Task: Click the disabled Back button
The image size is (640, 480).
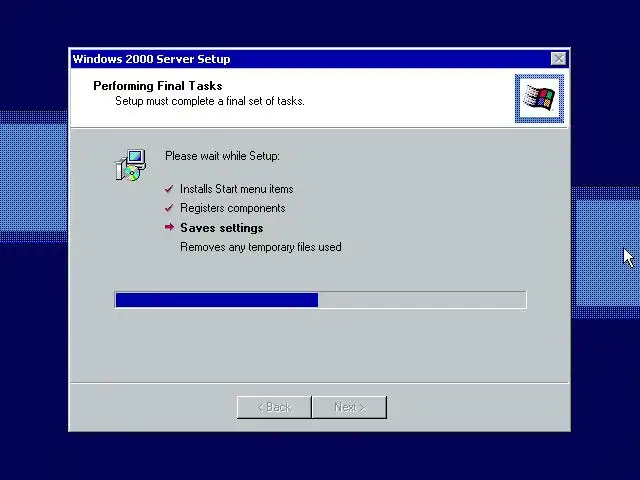Action: pyautogui.click(x=274, y=407)
